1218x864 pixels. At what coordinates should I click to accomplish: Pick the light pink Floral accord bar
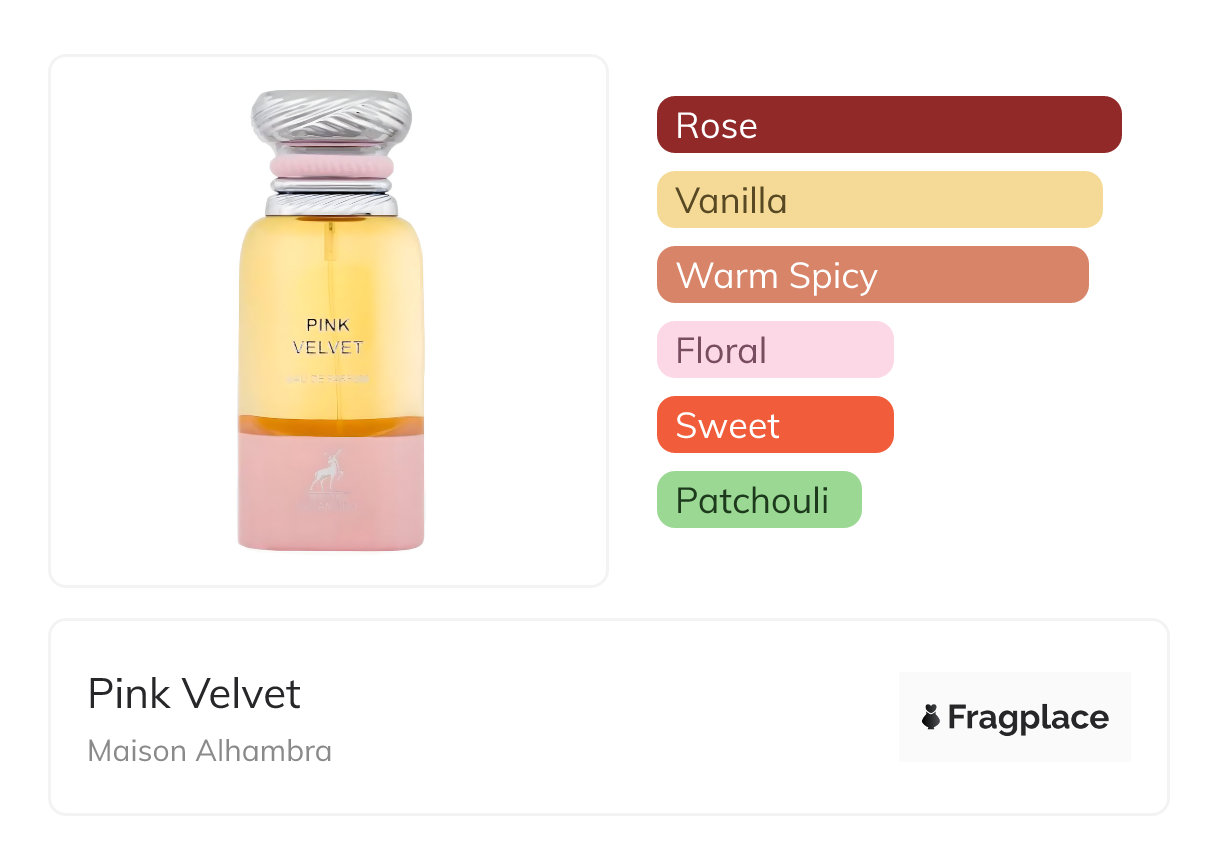[x=774, y=350]
